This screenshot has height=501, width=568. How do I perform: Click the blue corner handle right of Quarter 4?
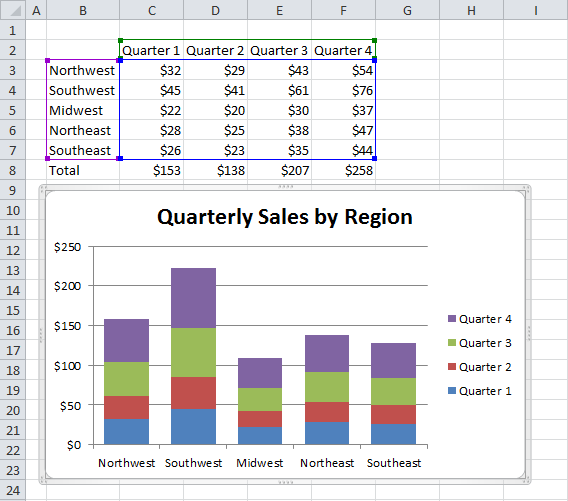click(375, 60)
